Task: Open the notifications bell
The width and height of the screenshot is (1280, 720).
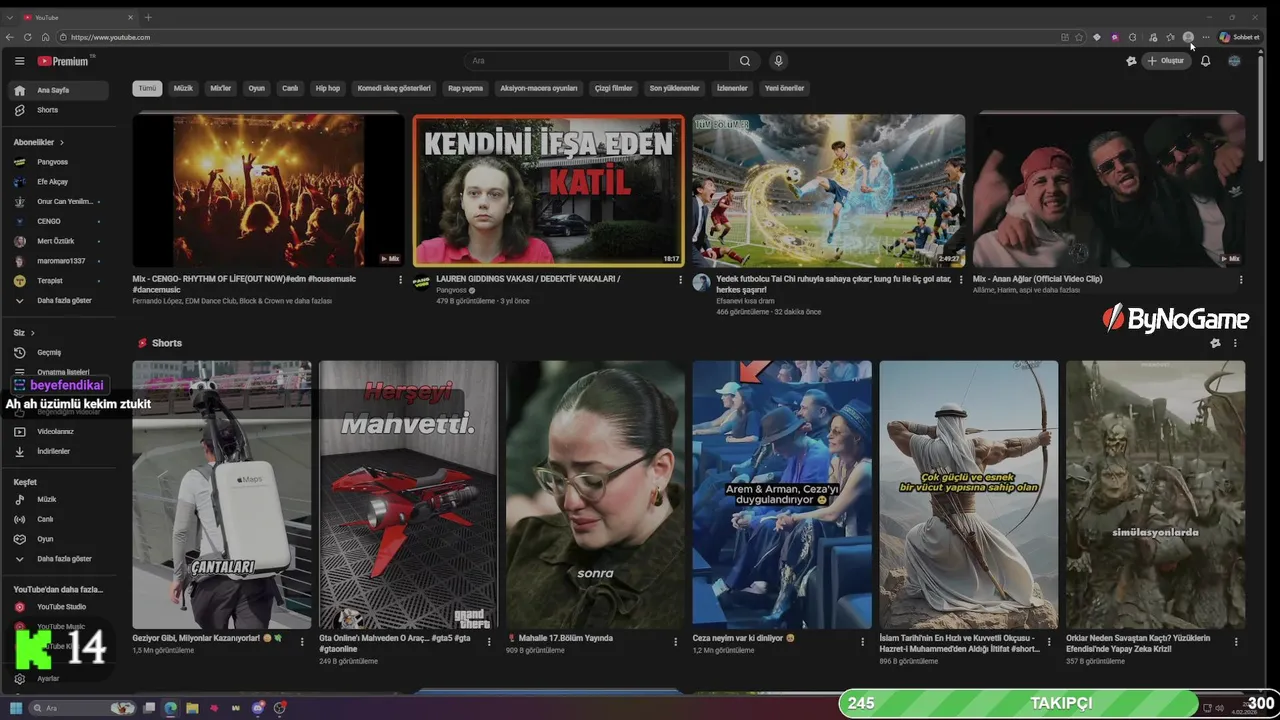Action: coord(1205,61)
